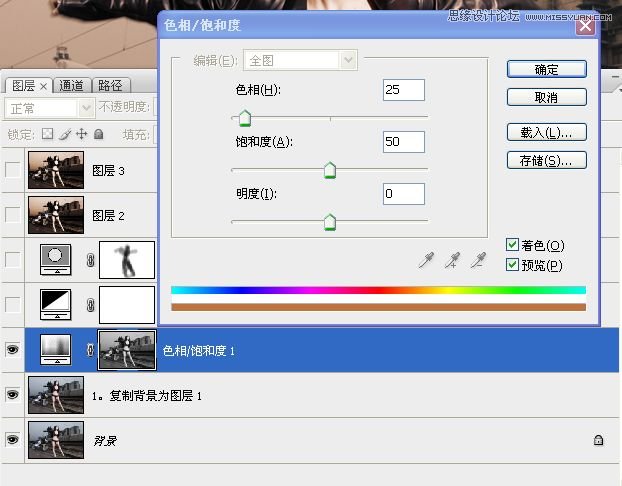The image size is (622, 486).
Task: Click the 确定 (OK) button
Action: 546,69
